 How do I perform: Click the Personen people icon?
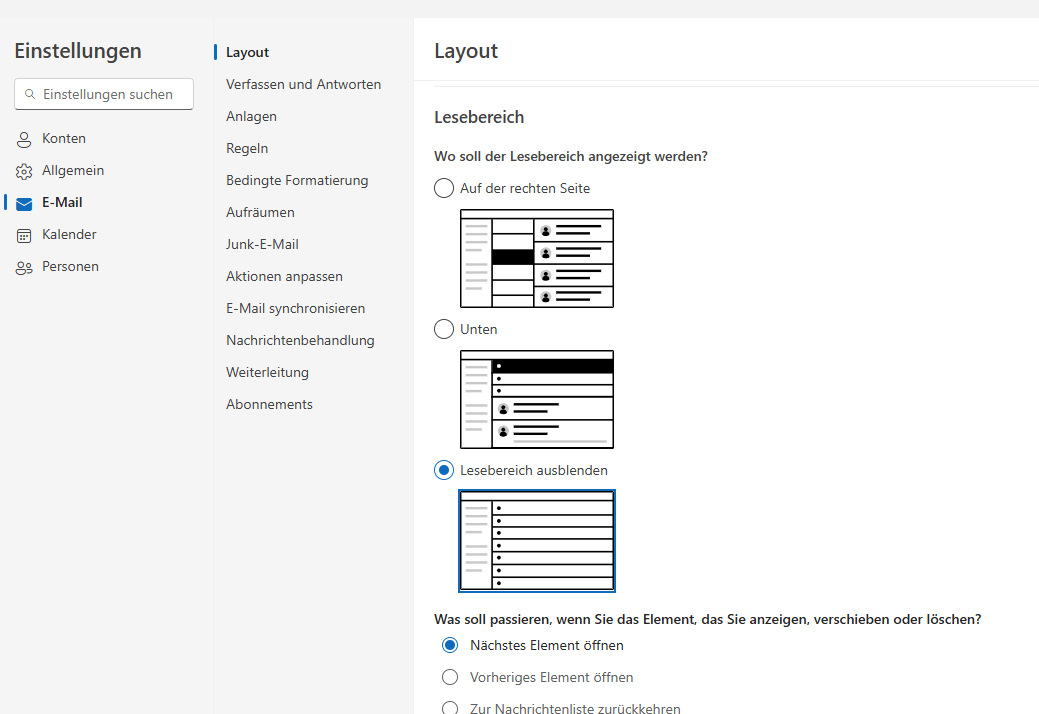pyautogui.click(x=24, y=268)
